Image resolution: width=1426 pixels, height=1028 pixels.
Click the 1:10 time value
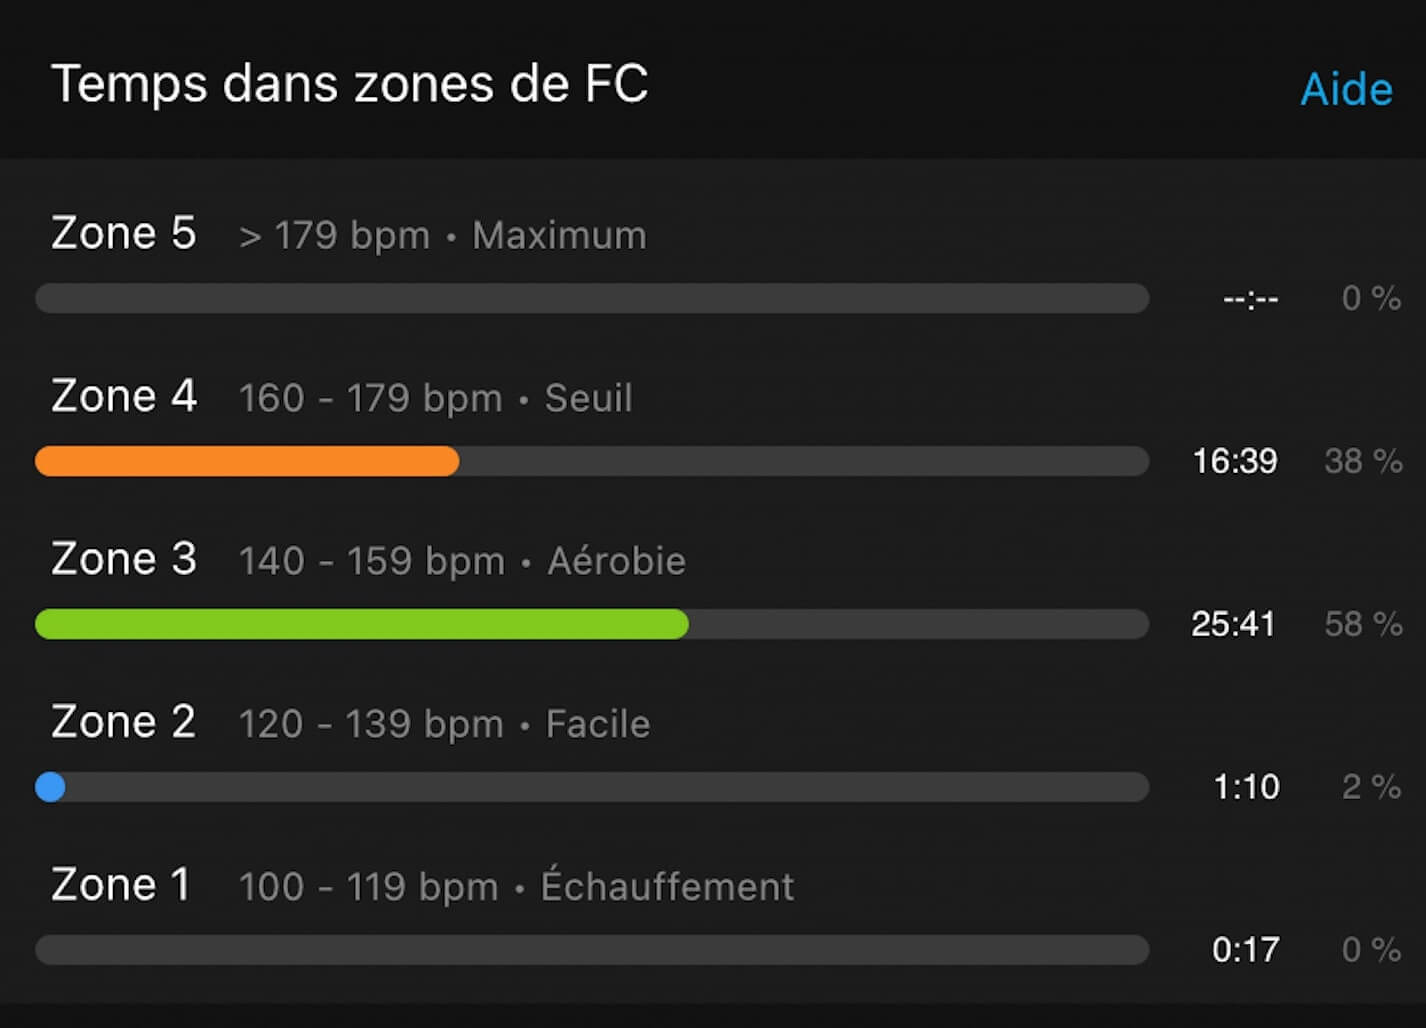tap(1246, 787)
